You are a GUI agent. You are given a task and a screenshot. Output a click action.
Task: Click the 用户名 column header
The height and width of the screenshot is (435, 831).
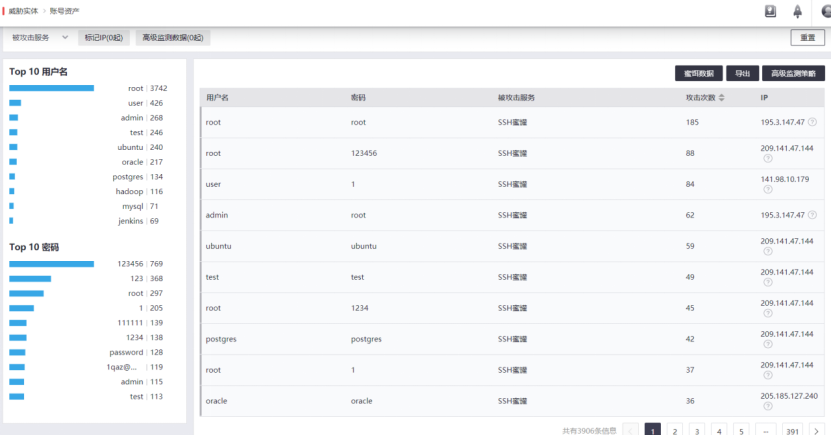coord(217,97)
